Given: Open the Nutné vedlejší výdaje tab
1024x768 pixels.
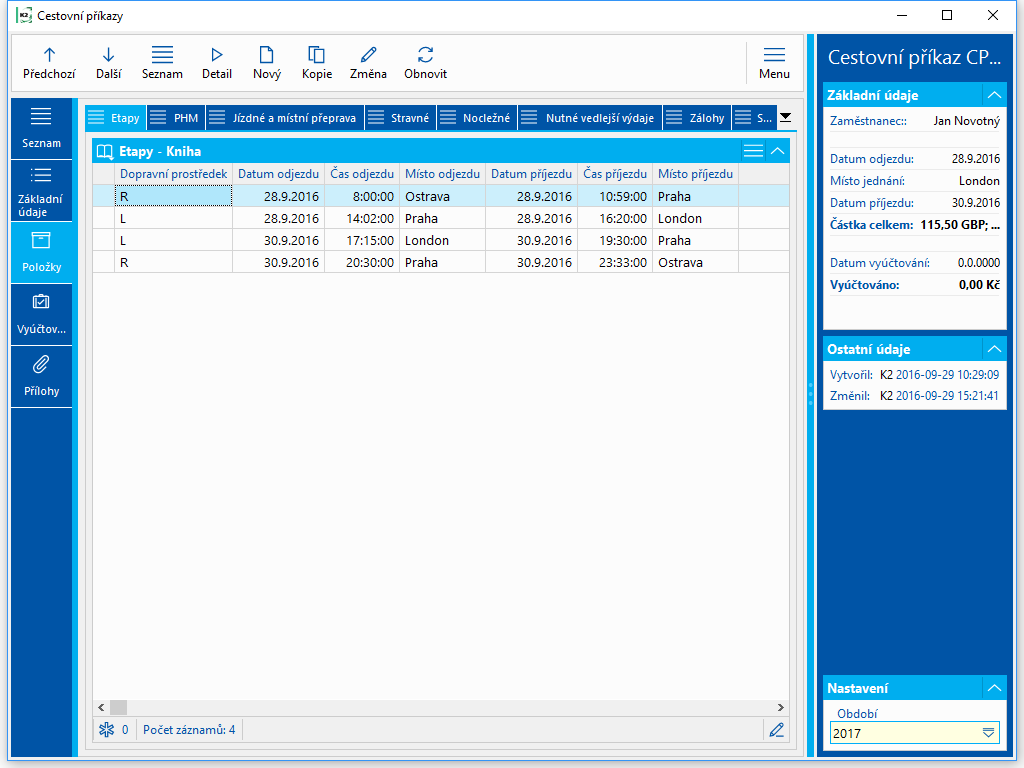Looking at the screenshot, I should (x=590, y=118).
